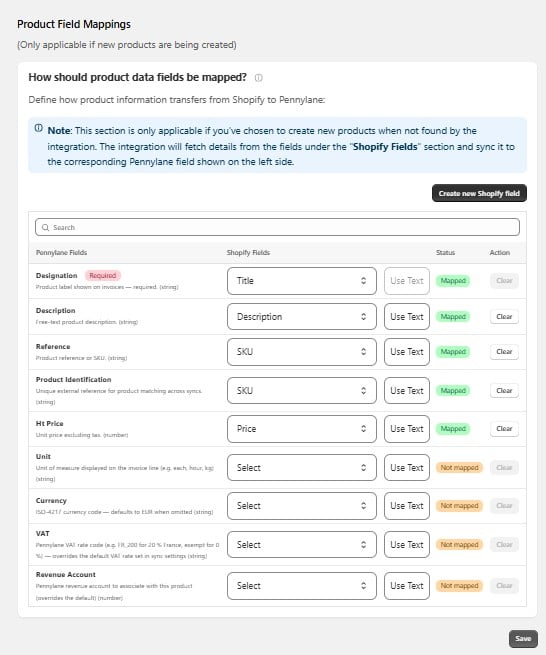Open the Description row Shopify field dropdown
Screen dimensions: 546x655
tap(302, 317)
